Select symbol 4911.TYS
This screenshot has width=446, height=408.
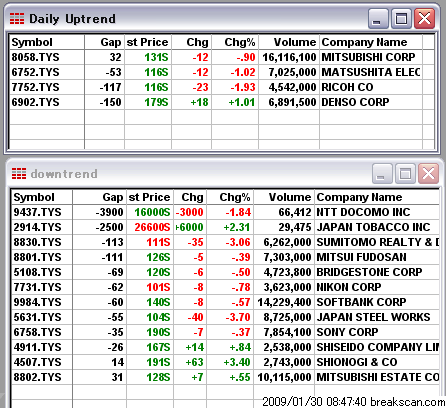[37, 347]
